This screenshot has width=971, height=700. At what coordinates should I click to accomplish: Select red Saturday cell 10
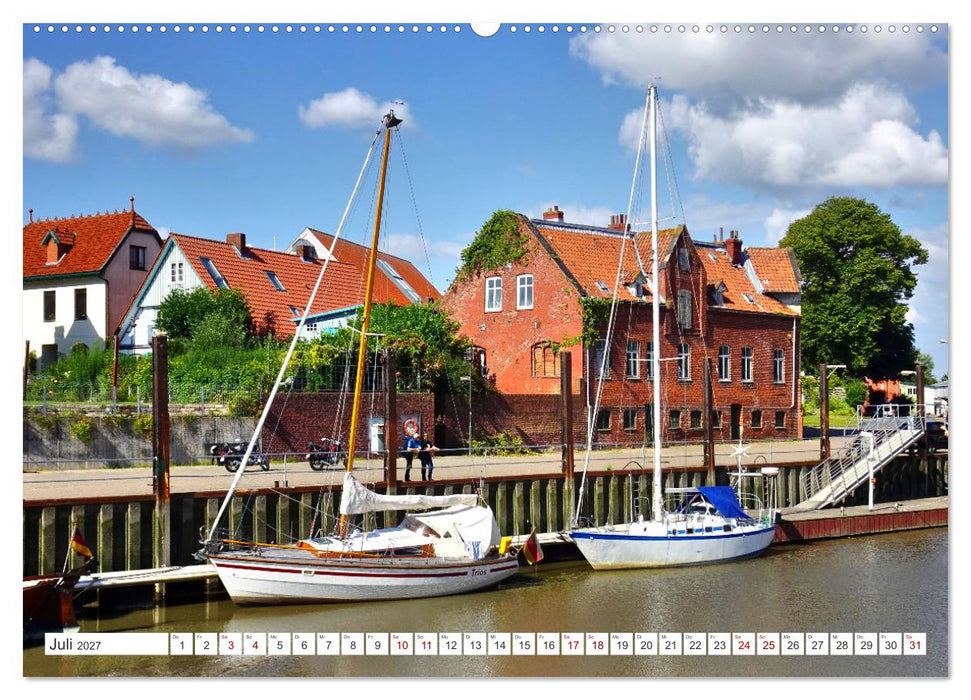pyautogui.click(x=401, y=644)
